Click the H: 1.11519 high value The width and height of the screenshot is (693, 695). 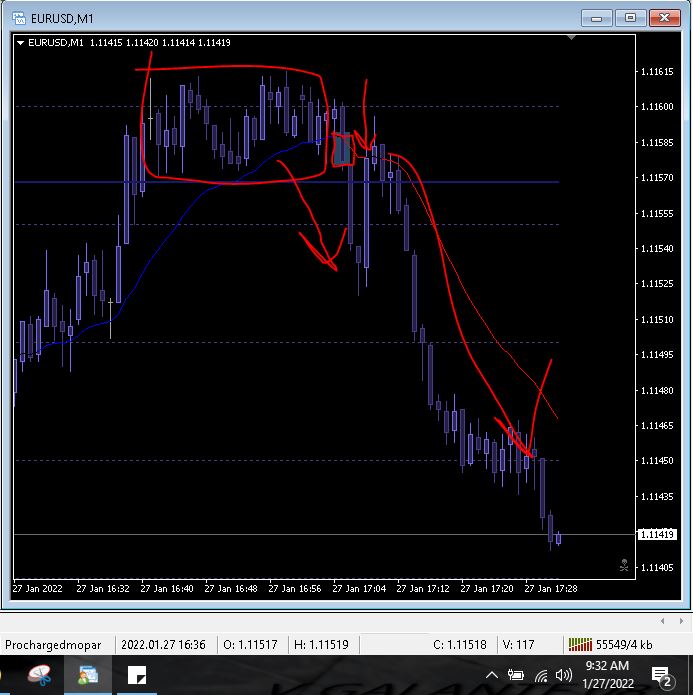point(321,644)
